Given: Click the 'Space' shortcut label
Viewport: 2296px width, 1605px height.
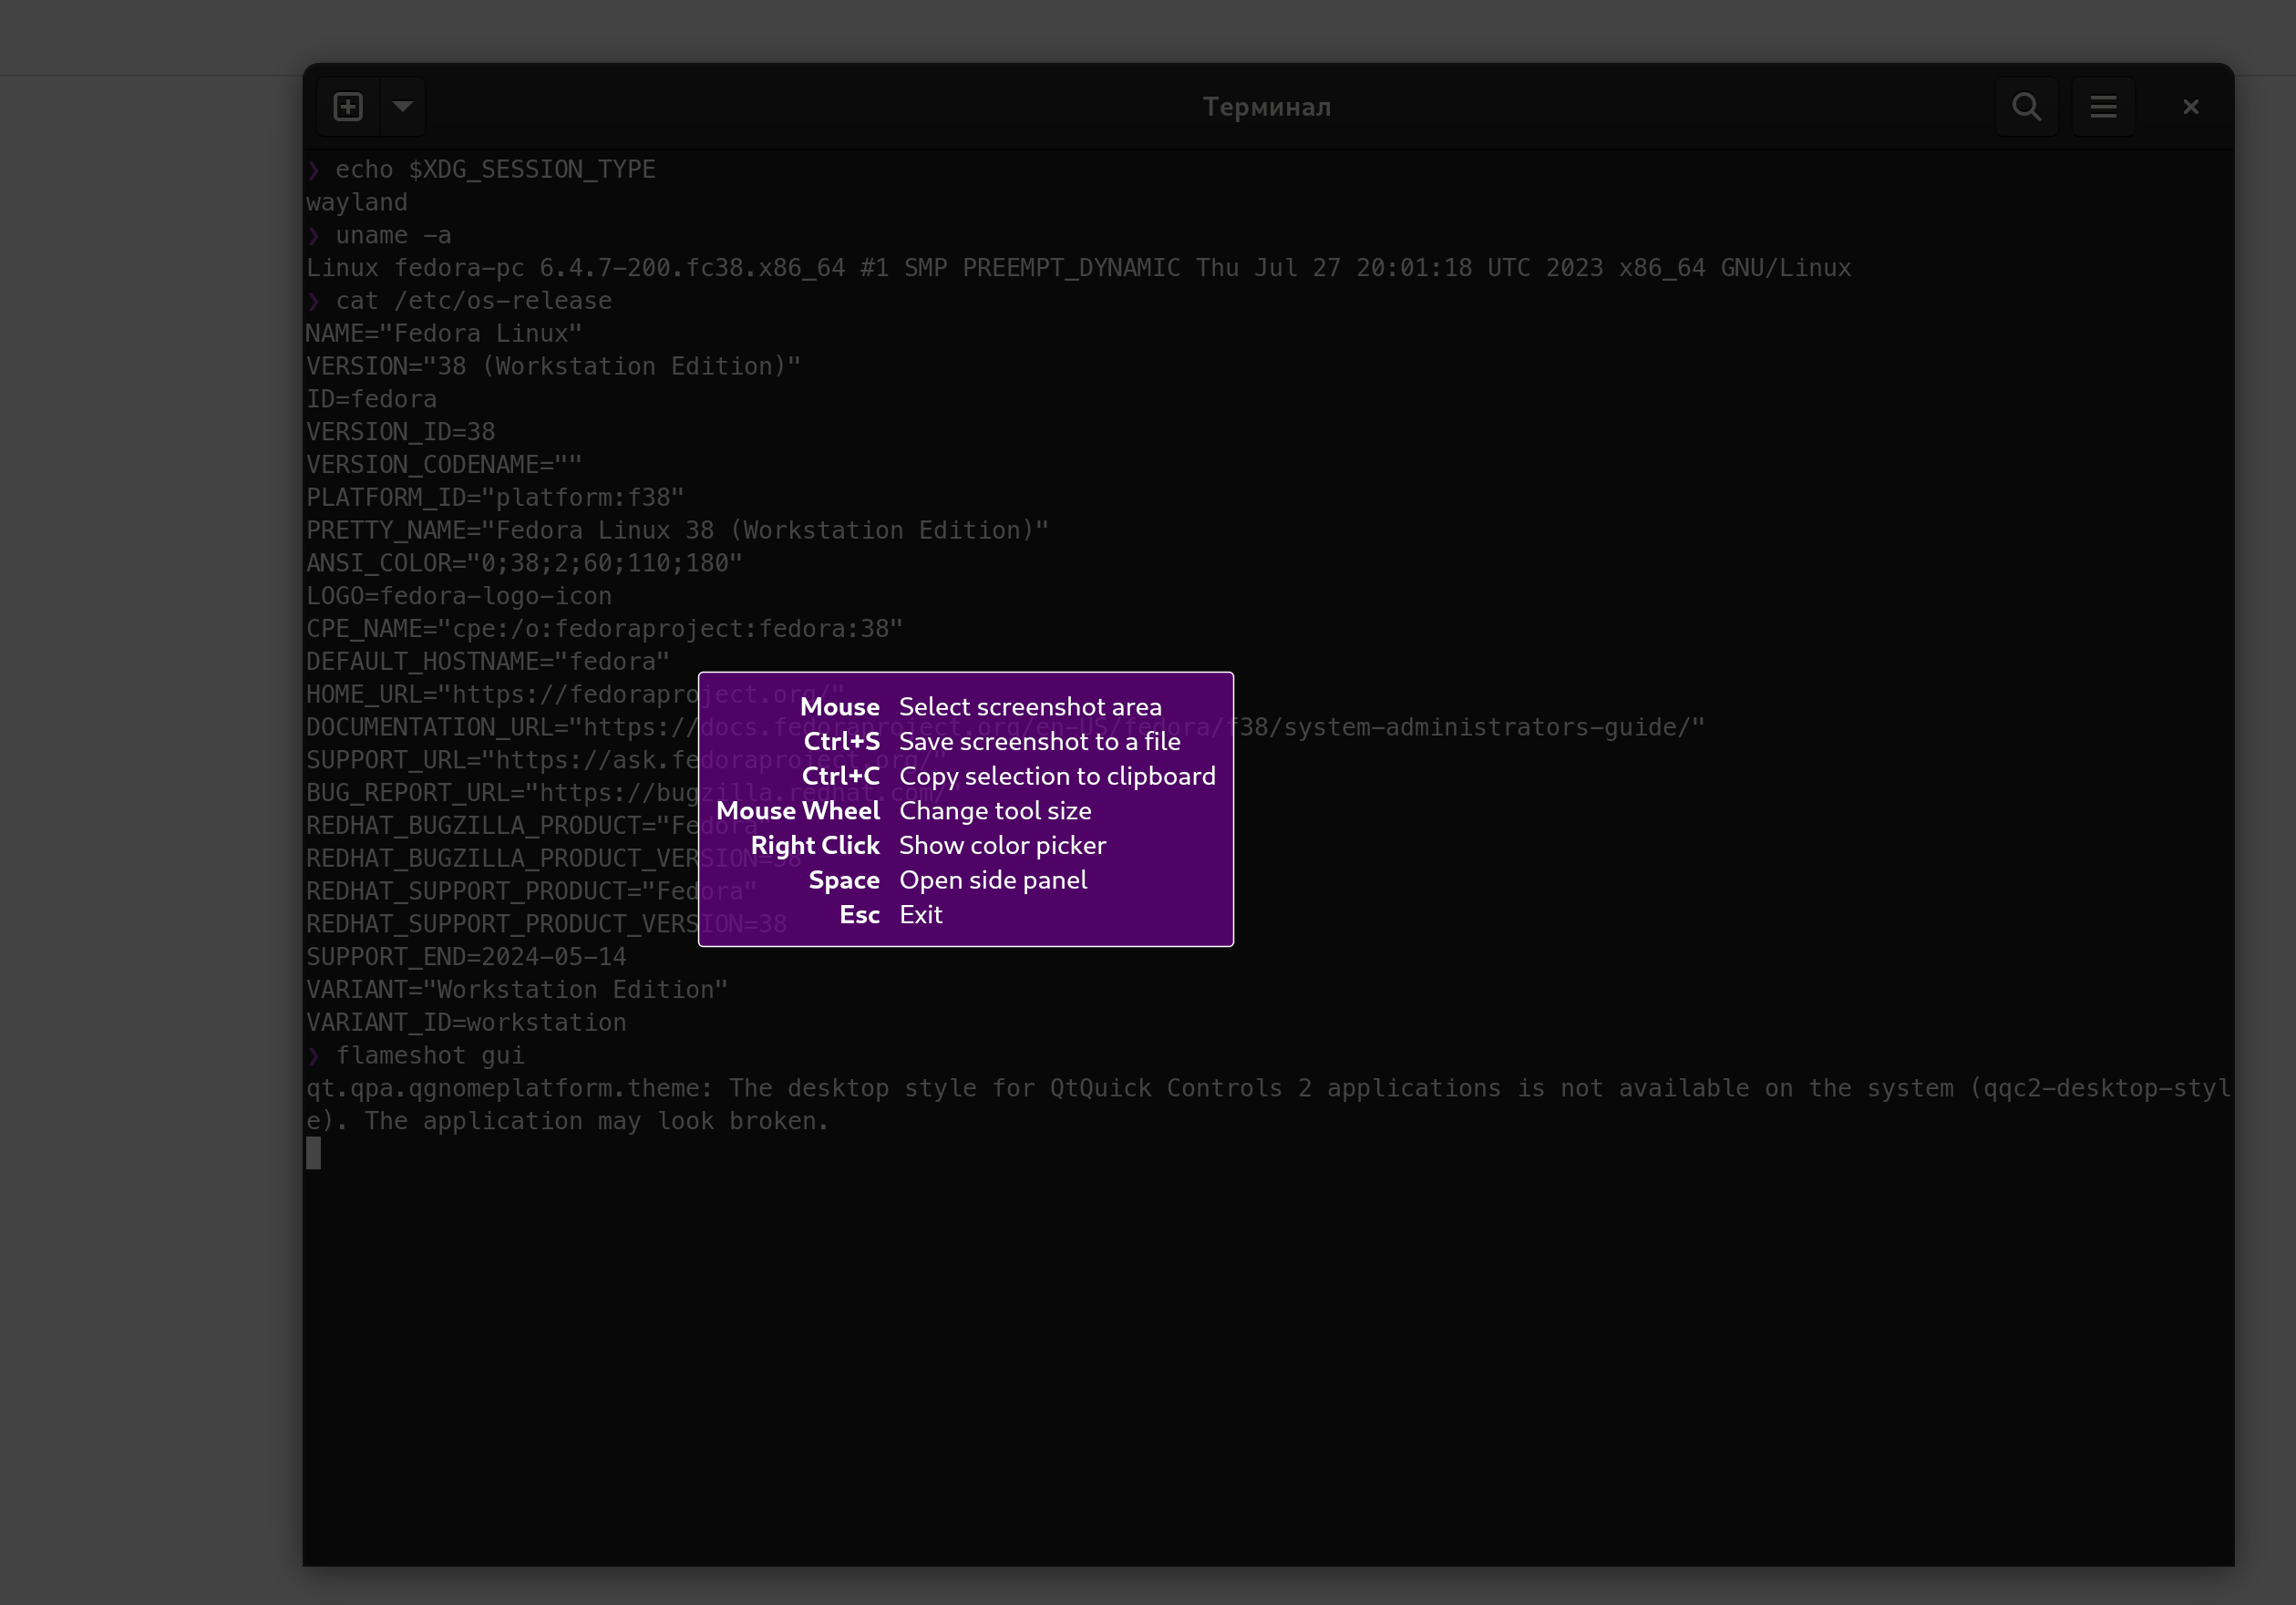Looking at the screenshot, I should click(844, 881).
